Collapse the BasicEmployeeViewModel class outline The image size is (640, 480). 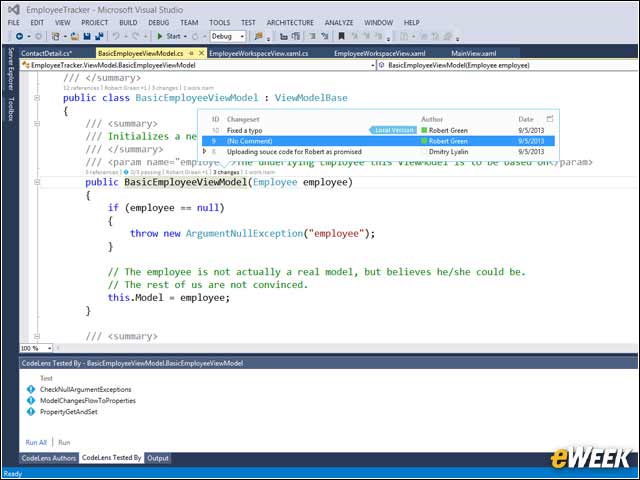pos(37,98)
